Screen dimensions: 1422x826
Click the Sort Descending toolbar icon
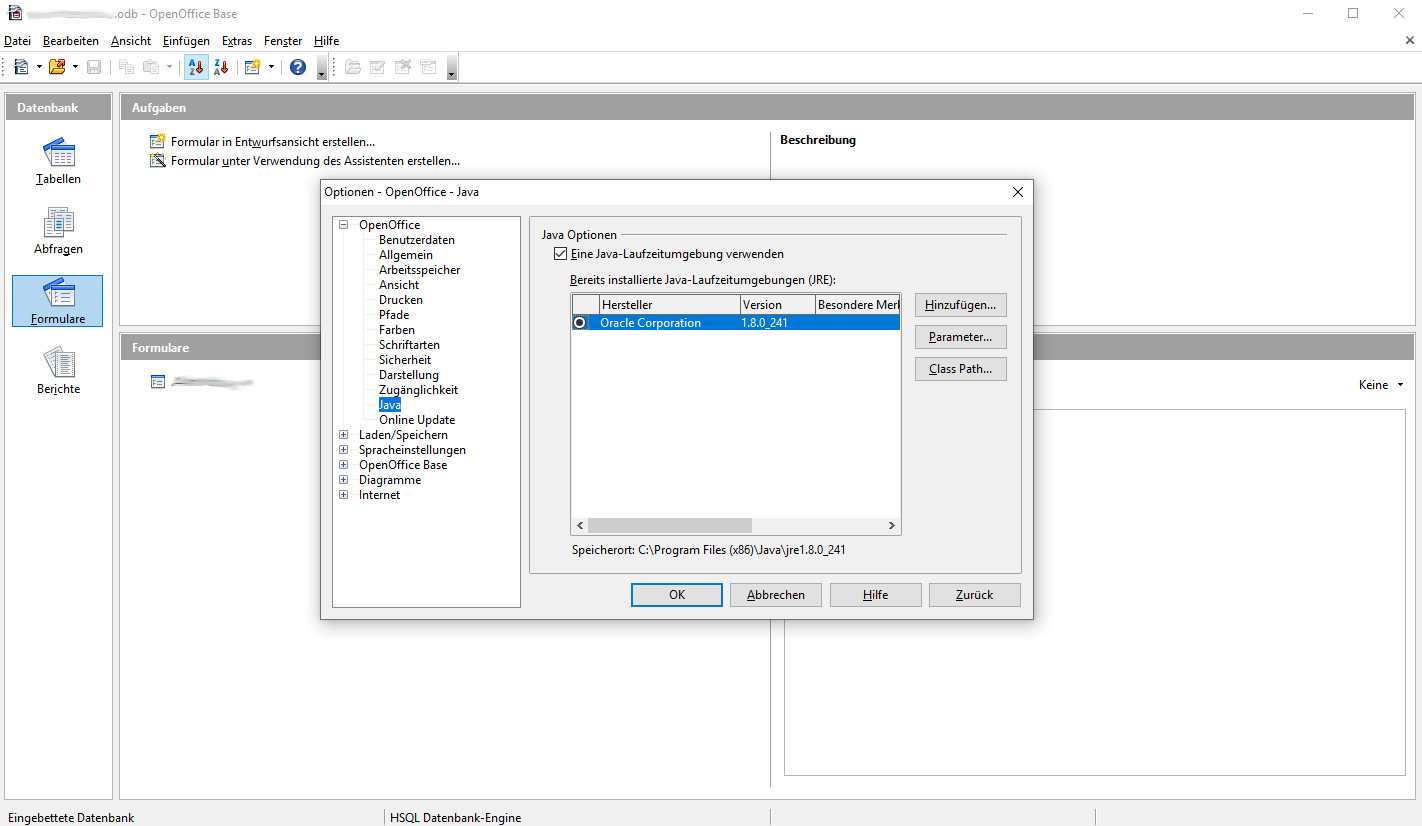[x=221, y=67]
